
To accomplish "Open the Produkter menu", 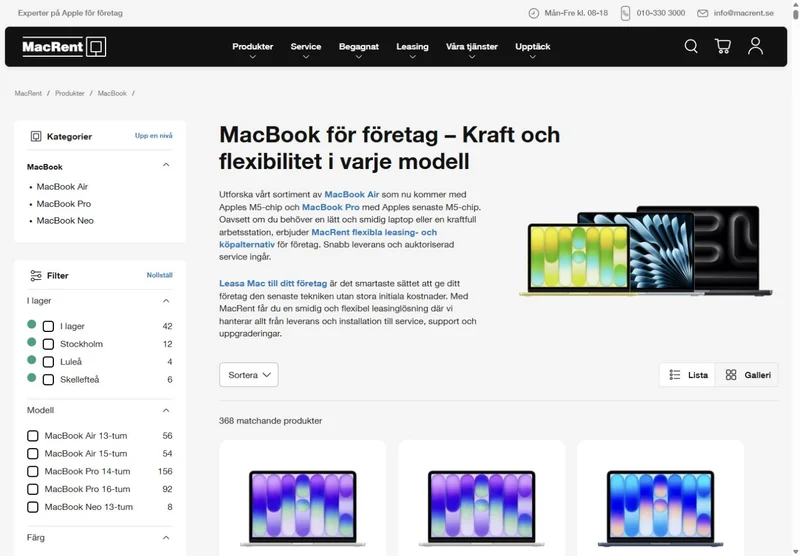I will point(253,46).
